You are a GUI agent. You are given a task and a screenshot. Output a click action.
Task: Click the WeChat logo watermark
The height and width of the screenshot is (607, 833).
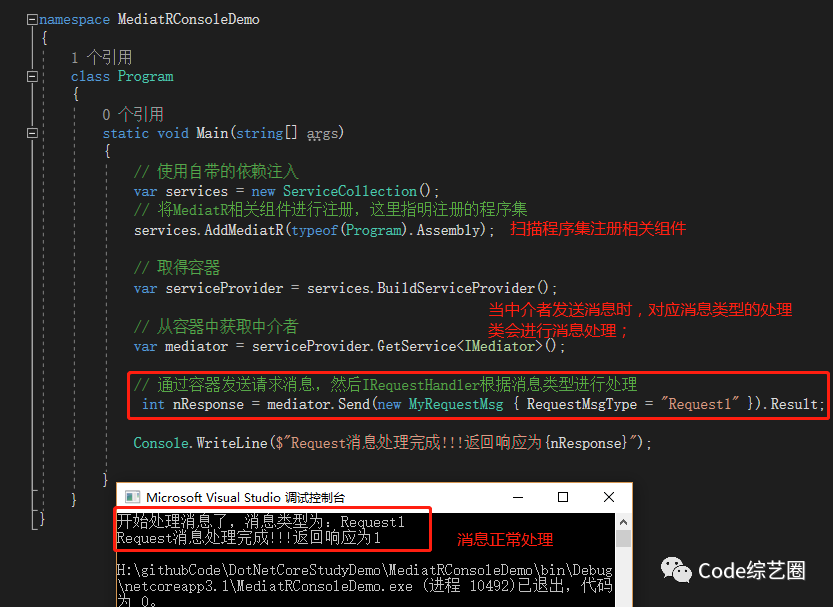coord(676,570)
